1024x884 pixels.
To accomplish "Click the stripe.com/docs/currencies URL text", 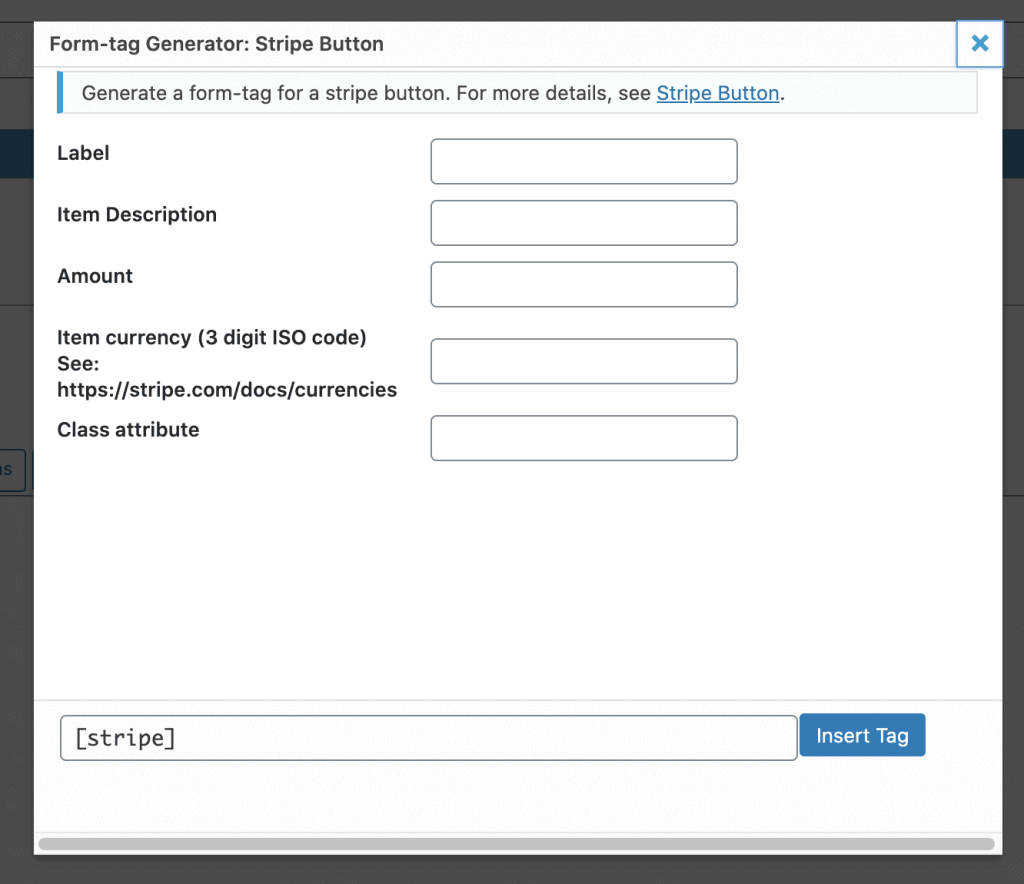I will [227, 390].
